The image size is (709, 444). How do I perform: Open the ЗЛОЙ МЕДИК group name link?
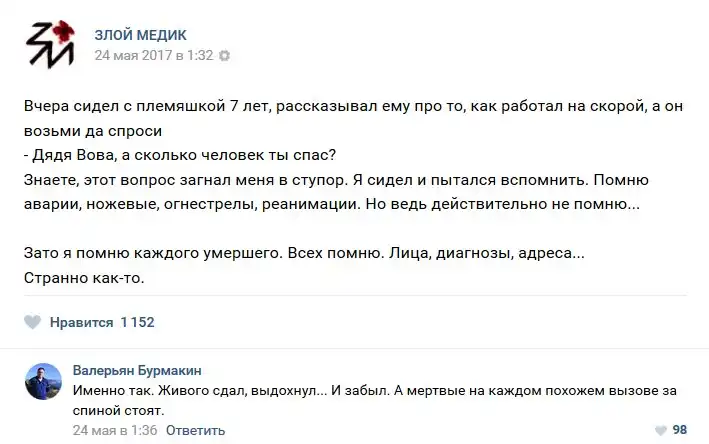click(140, 35)
